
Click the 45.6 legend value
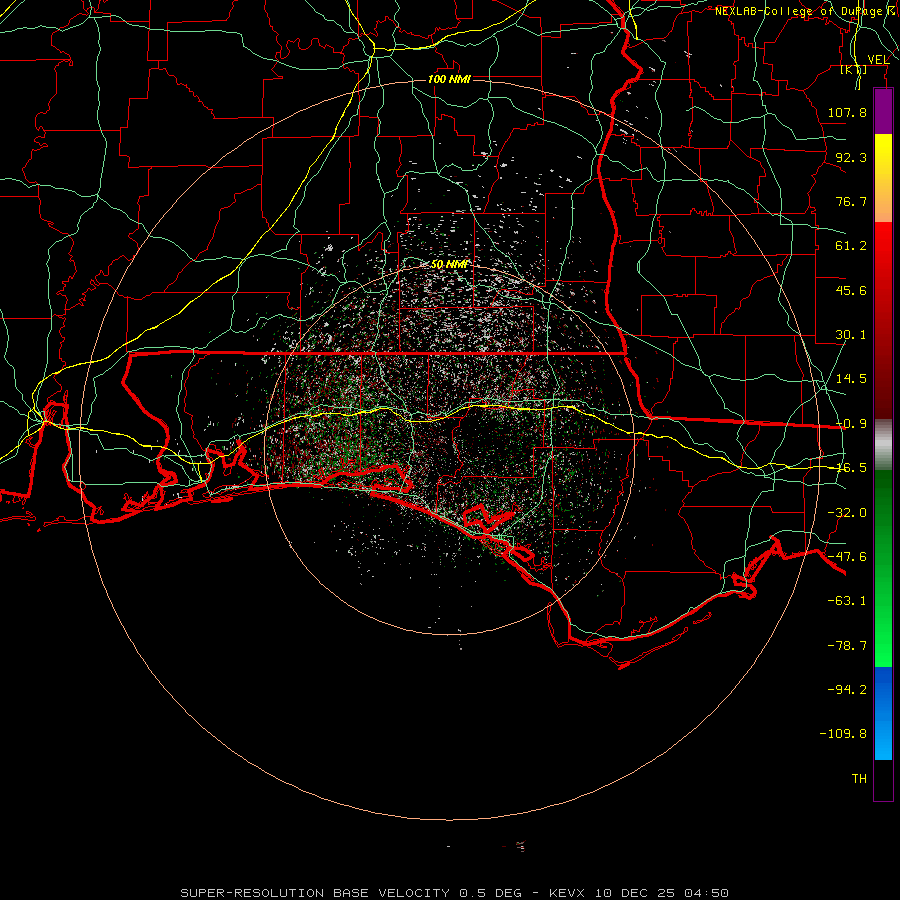[x=851, y=290]
